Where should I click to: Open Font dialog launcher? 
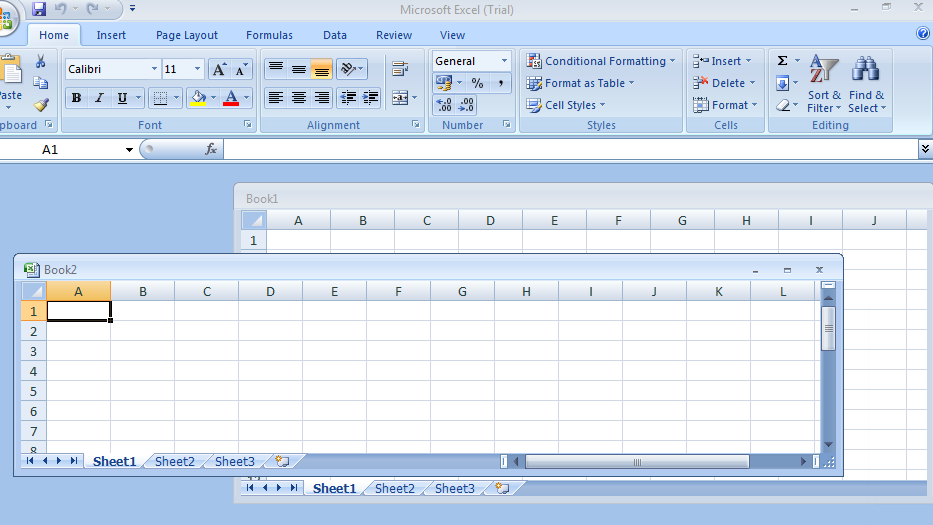248,124
